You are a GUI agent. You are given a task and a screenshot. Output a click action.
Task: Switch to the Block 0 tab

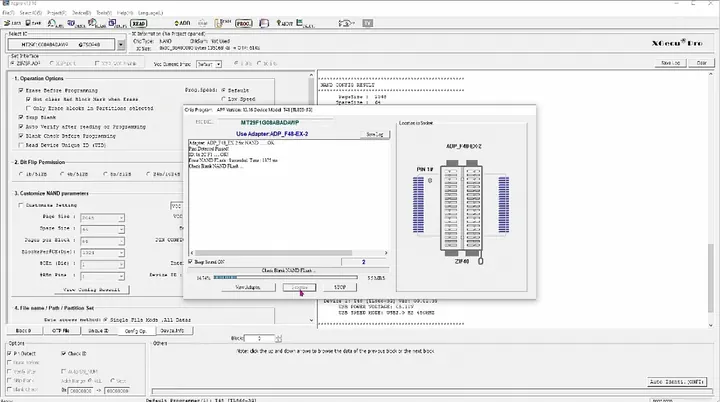(x=23, y=331)
